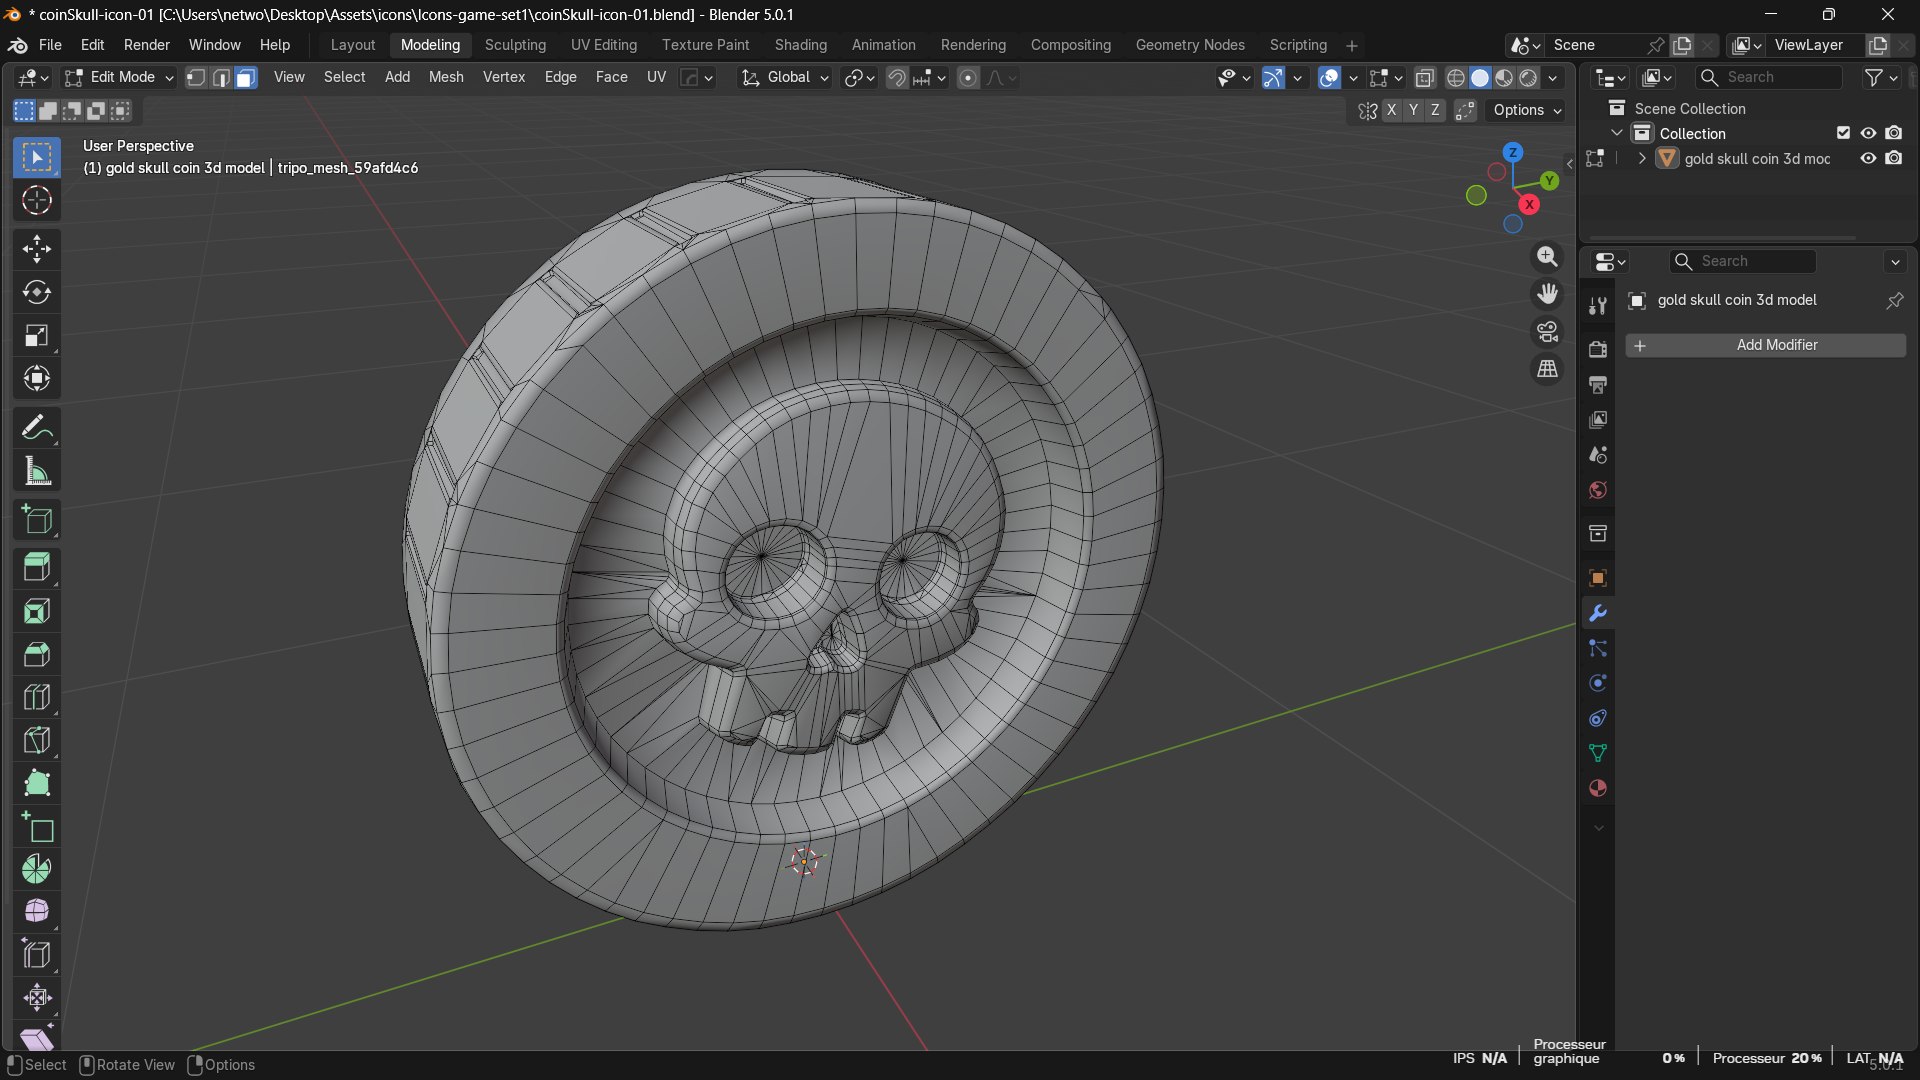
Task: Switch to UV Editing workspace tab
Action: click(x=603, y=45)
